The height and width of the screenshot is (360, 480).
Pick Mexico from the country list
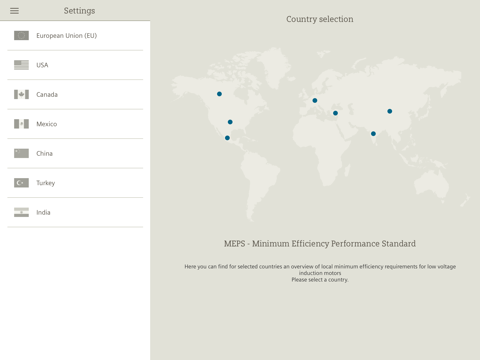(75, 124)
